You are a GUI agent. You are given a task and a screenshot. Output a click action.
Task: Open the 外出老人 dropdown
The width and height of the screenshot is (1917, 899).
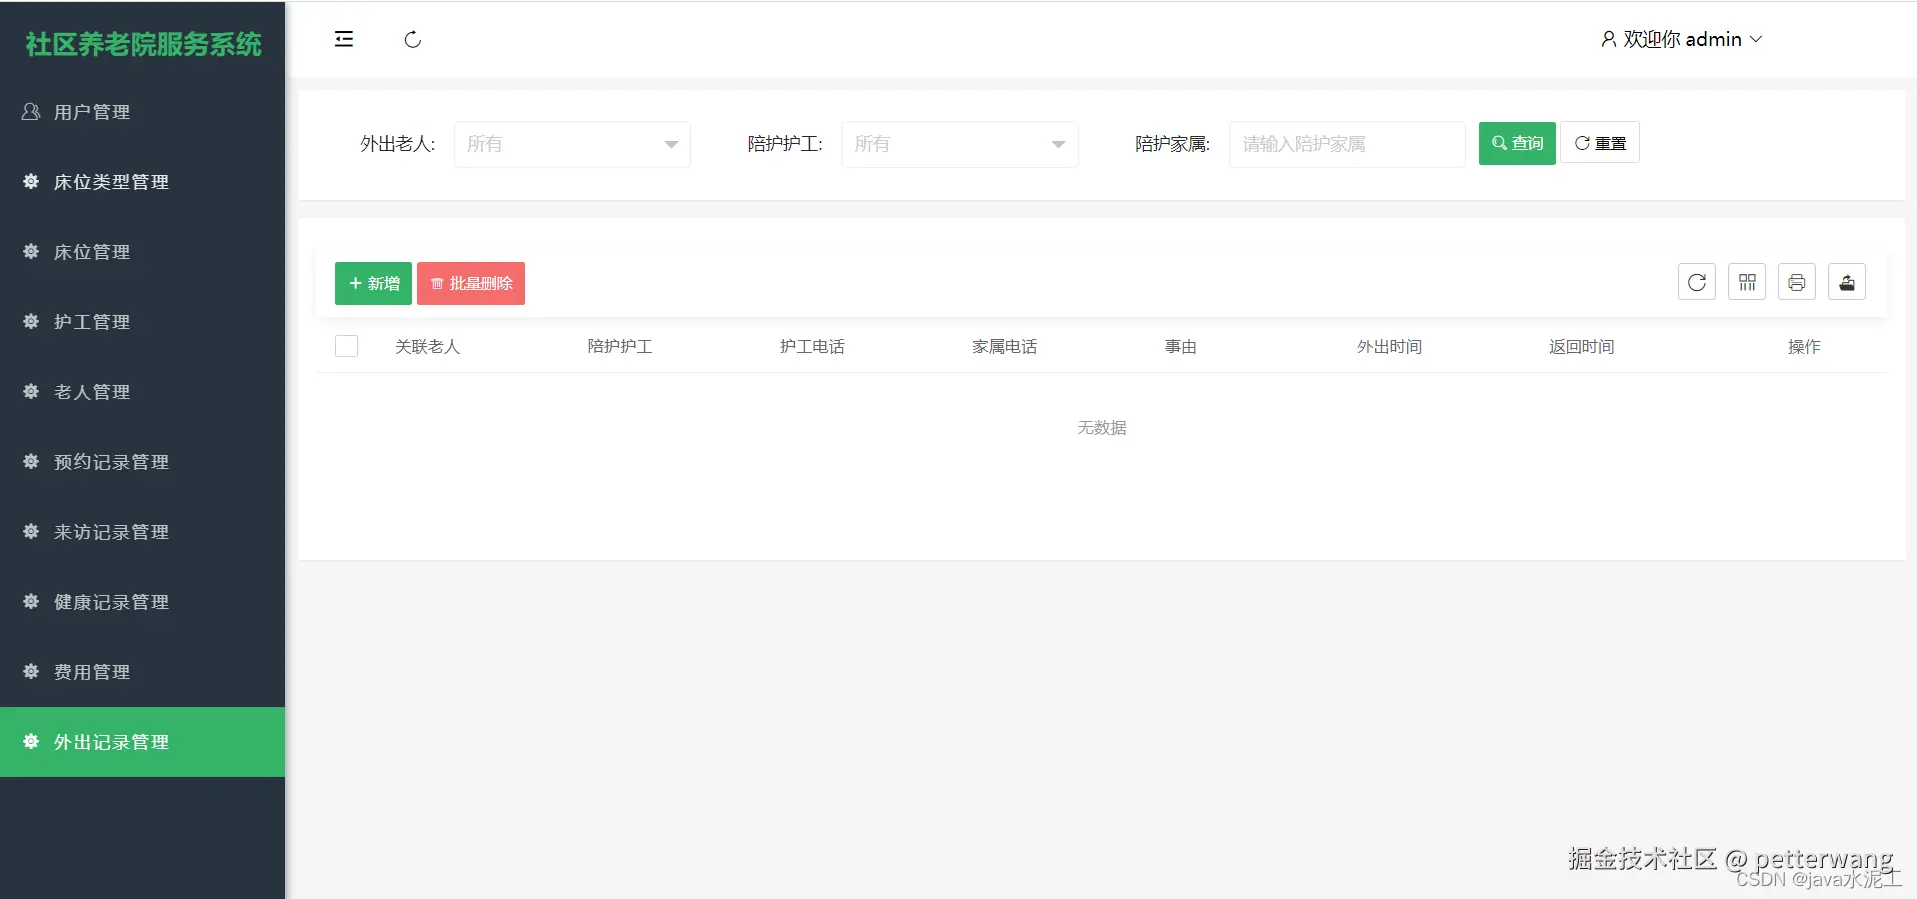pyautogui.click(x=572, y=144)
